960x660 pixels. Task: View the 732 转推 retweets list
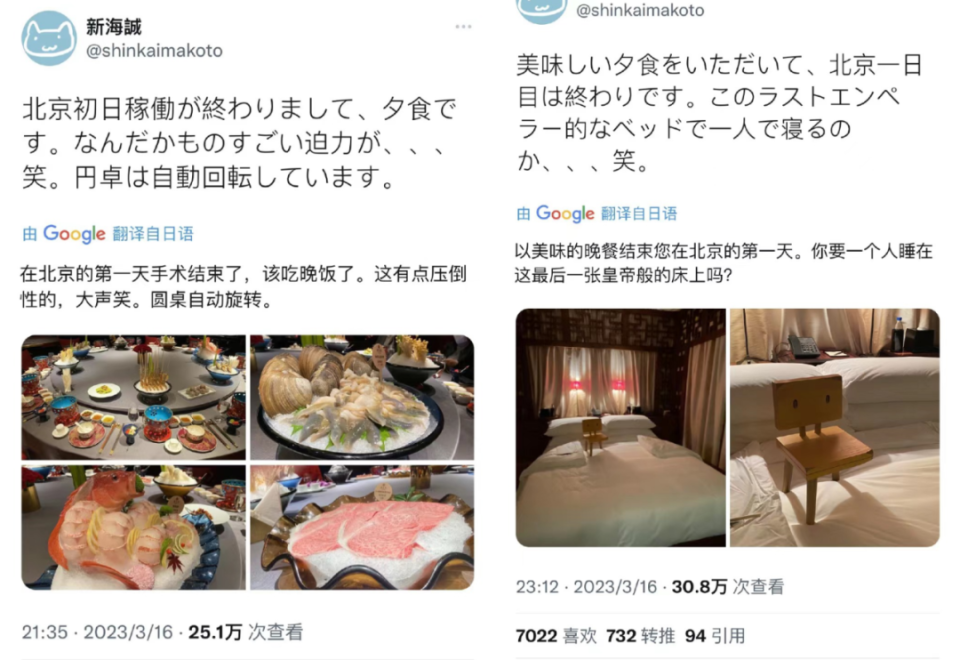click(640, 636)
